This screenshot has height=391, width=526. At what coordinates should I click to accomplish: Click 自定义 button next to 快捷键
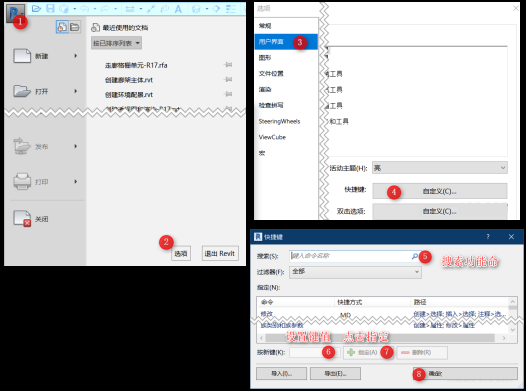[x=440, y=191]
